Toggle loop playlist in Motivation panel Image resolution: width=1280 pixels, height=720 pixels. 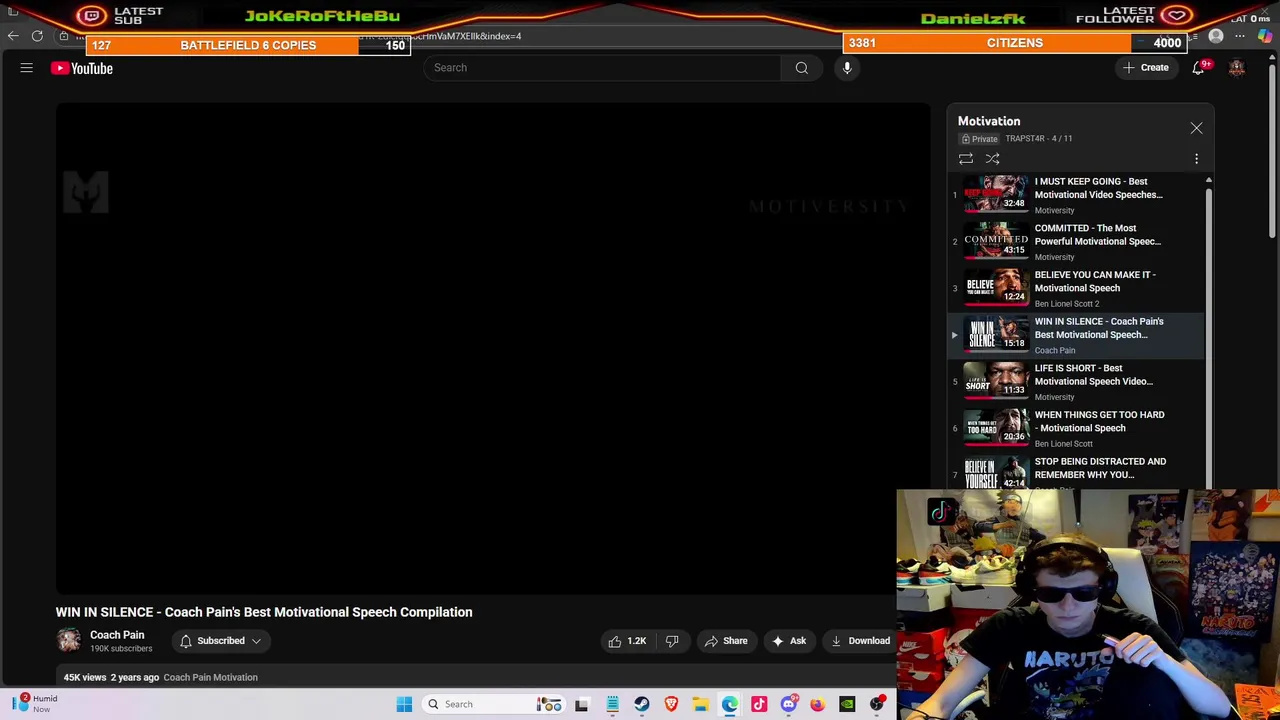click(x=966, y=159)
